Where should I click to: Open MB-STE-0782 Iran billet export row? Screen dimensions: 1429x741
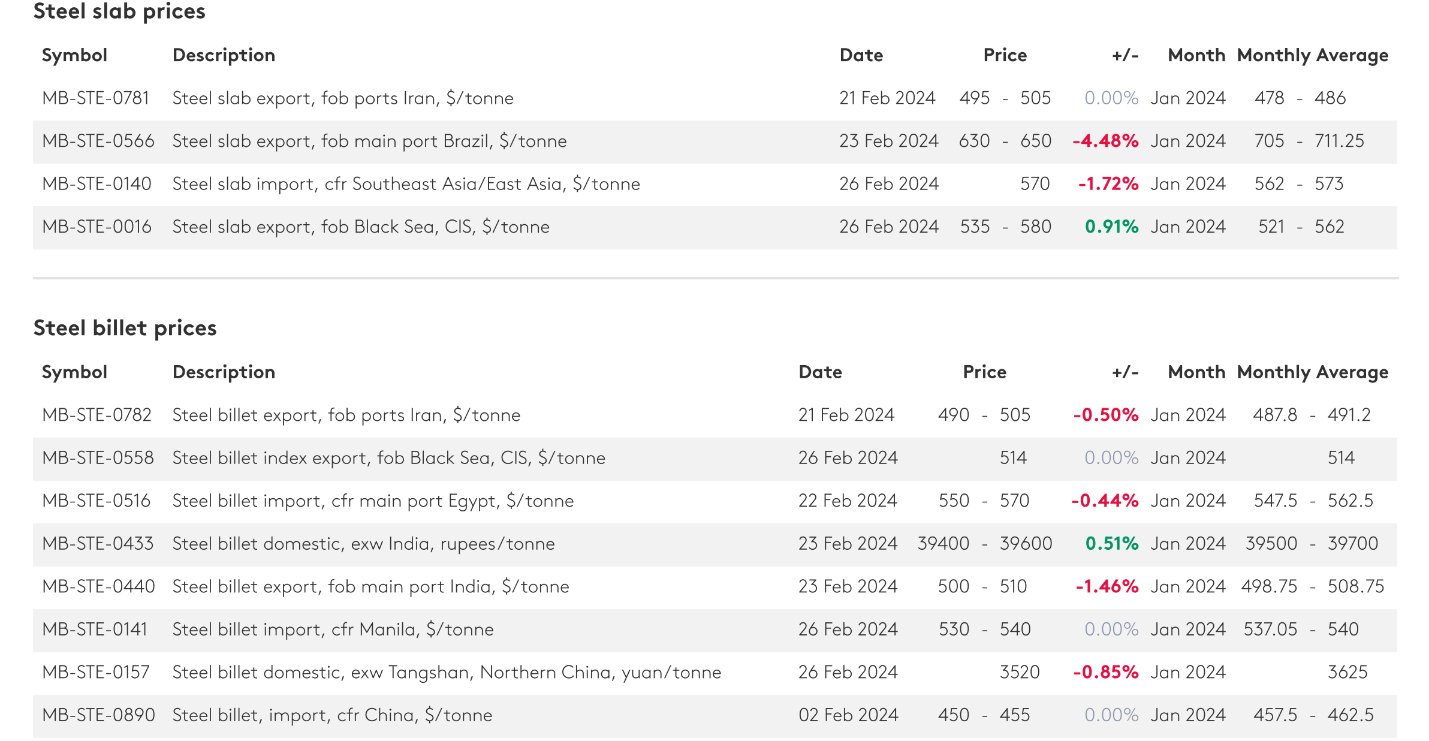(715, 415)
